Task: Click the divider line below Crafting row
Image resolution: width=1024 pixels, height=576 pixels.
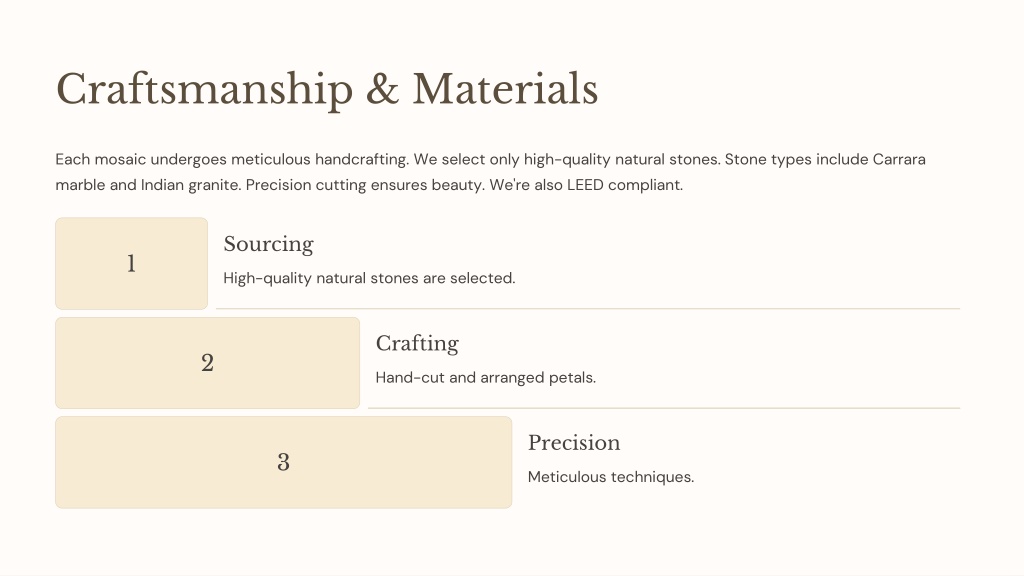Action: point(664,408)
